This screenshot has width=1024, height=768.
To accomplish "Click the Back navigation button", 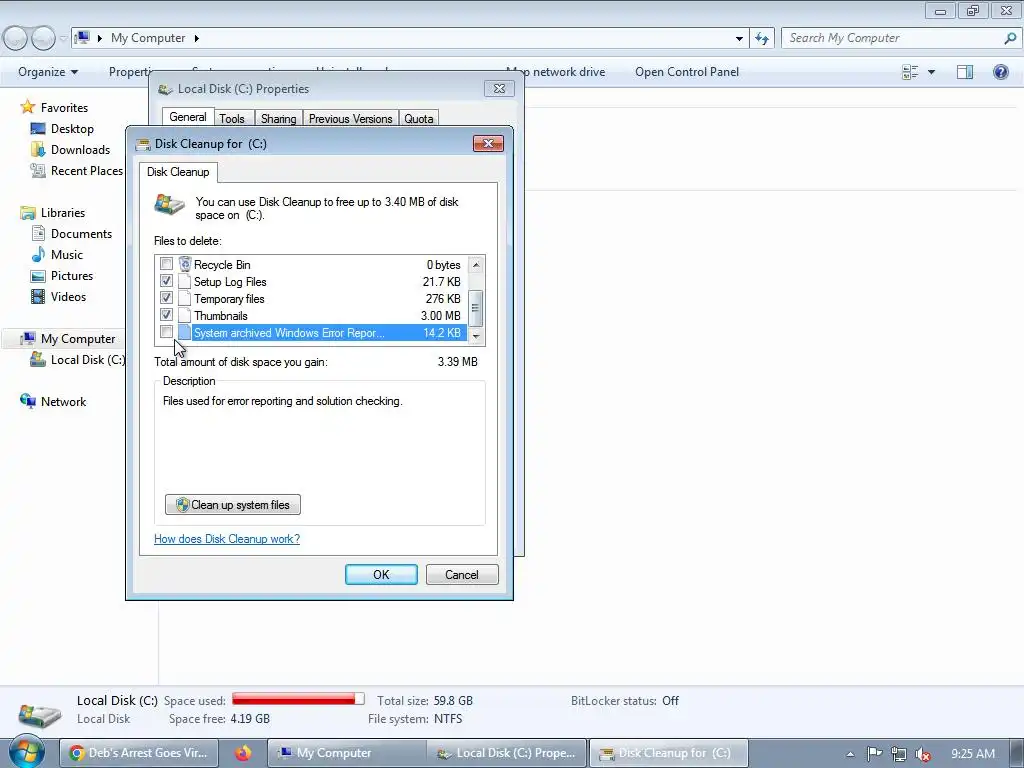I will (15, 39).
